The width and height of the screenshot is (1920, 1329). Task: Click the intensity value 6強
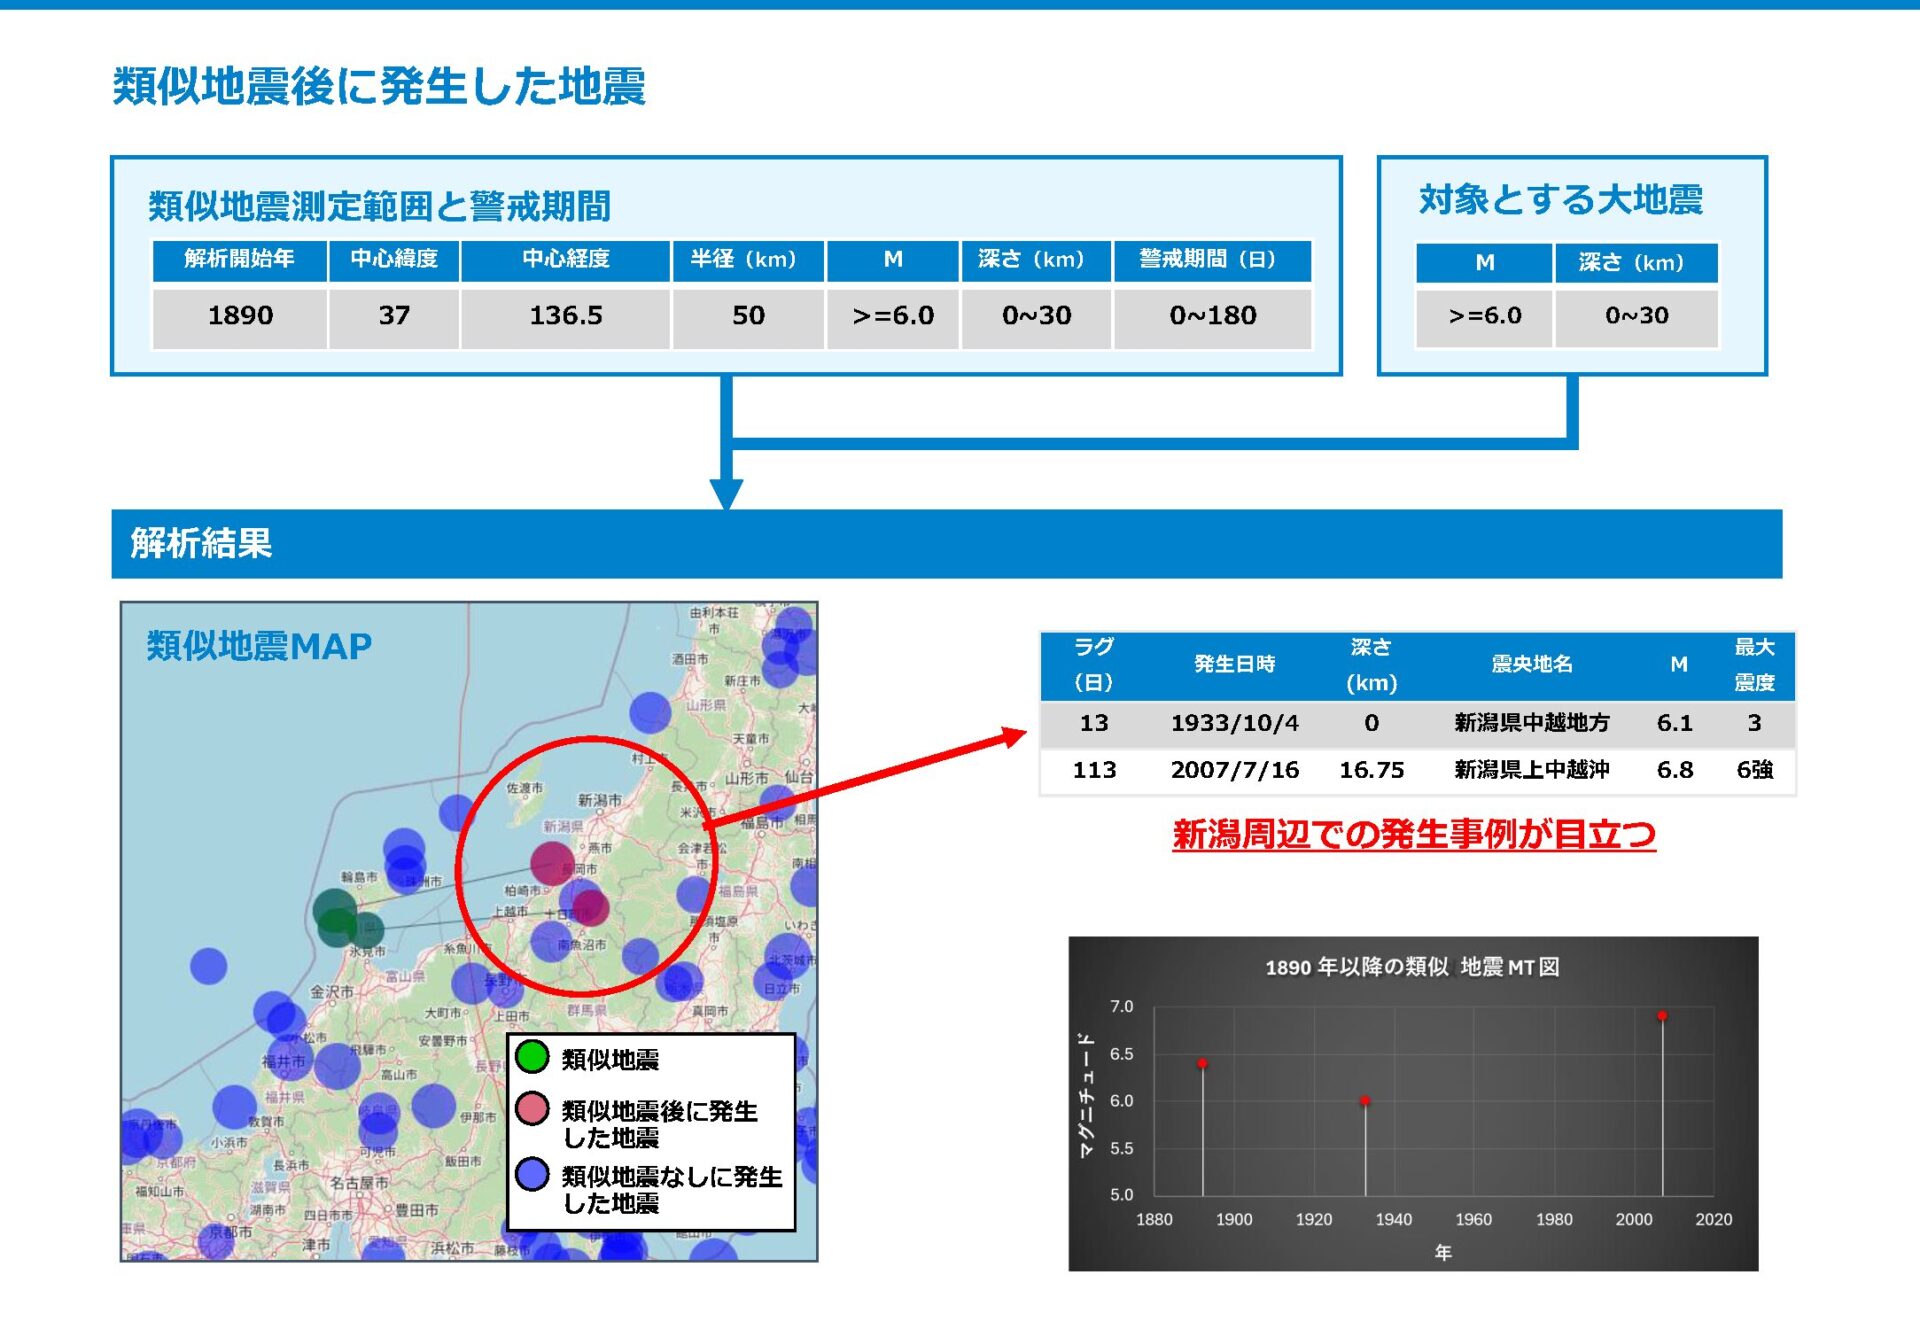pos(1755,770)
